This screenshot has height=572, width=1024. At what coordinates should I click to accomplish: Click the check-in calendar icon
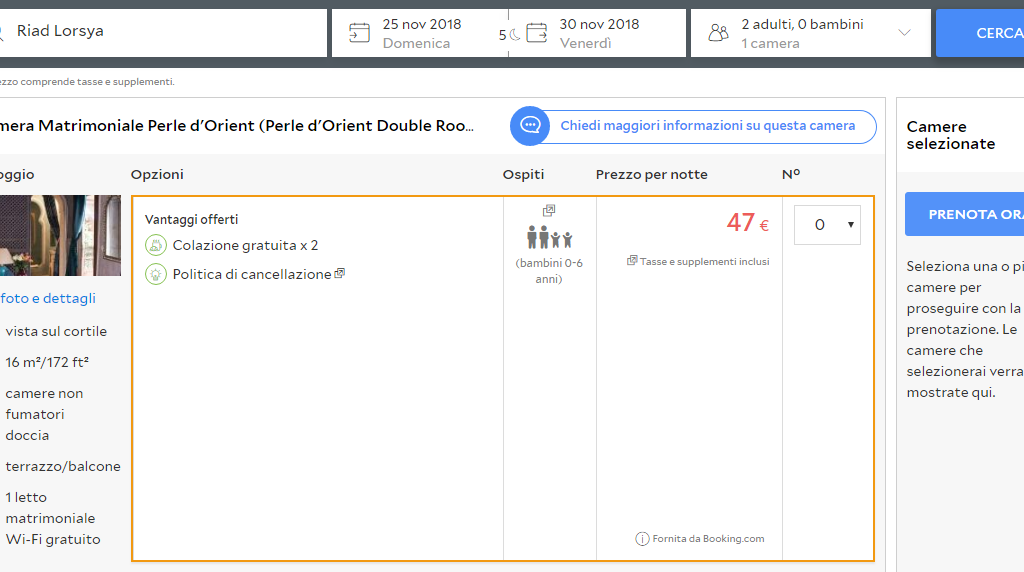(359, 33)
